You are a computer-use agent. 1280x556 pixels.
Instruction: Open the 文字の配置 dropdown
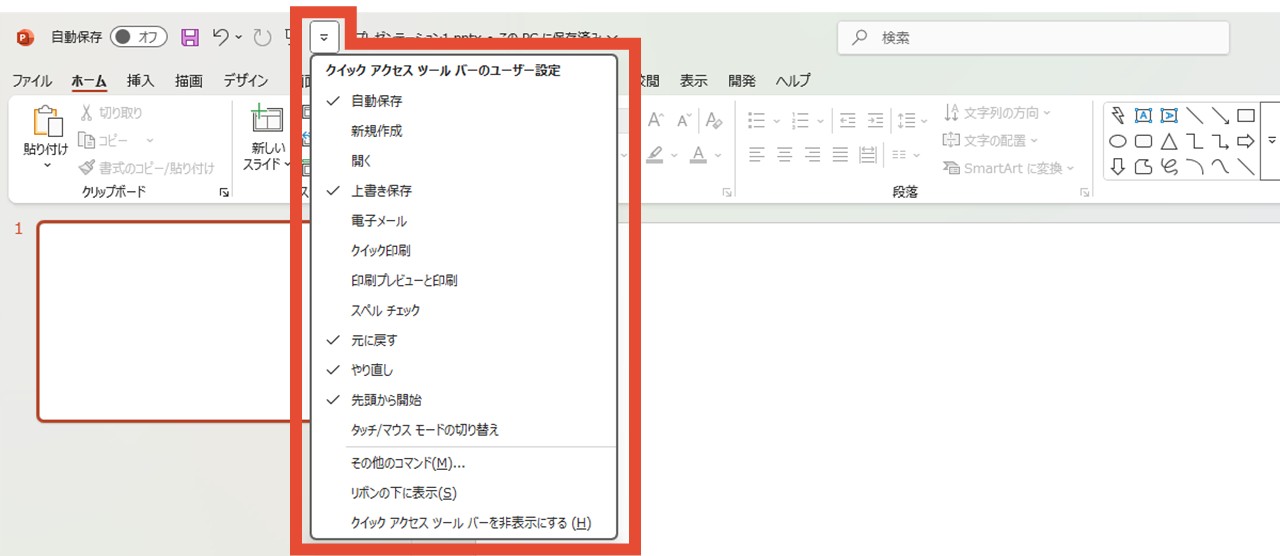click(x=1034, y=141)
